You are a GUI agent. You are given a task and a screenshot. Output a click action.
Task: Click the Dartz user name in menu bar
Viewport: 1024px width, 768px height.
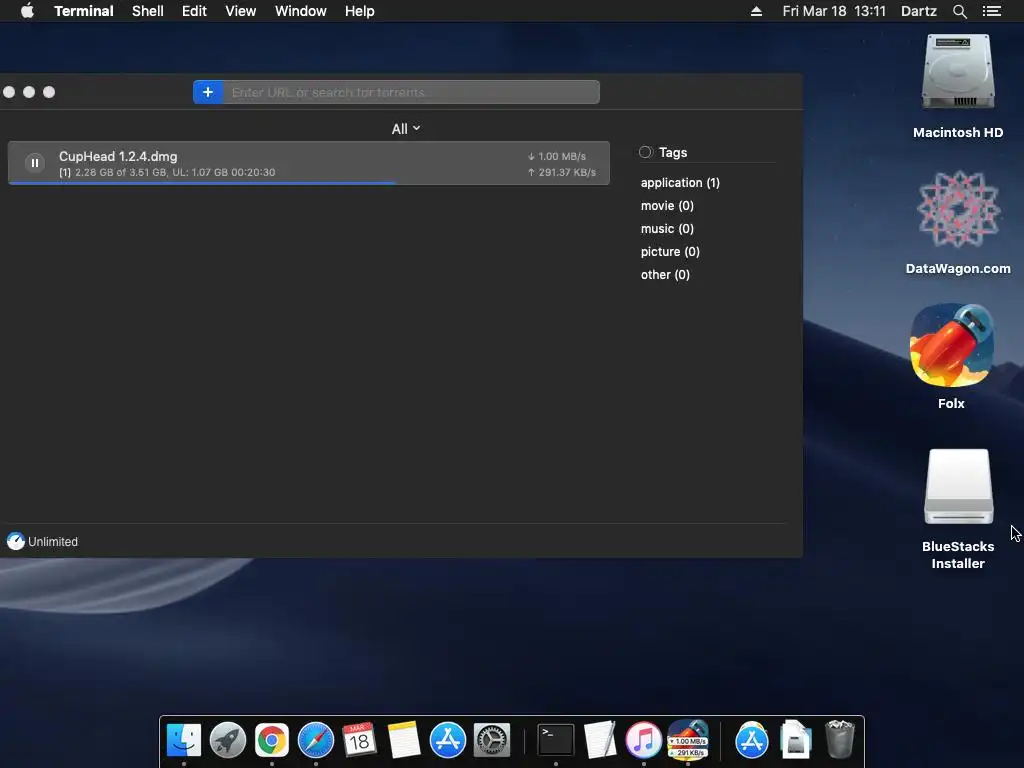click(918, 11)
